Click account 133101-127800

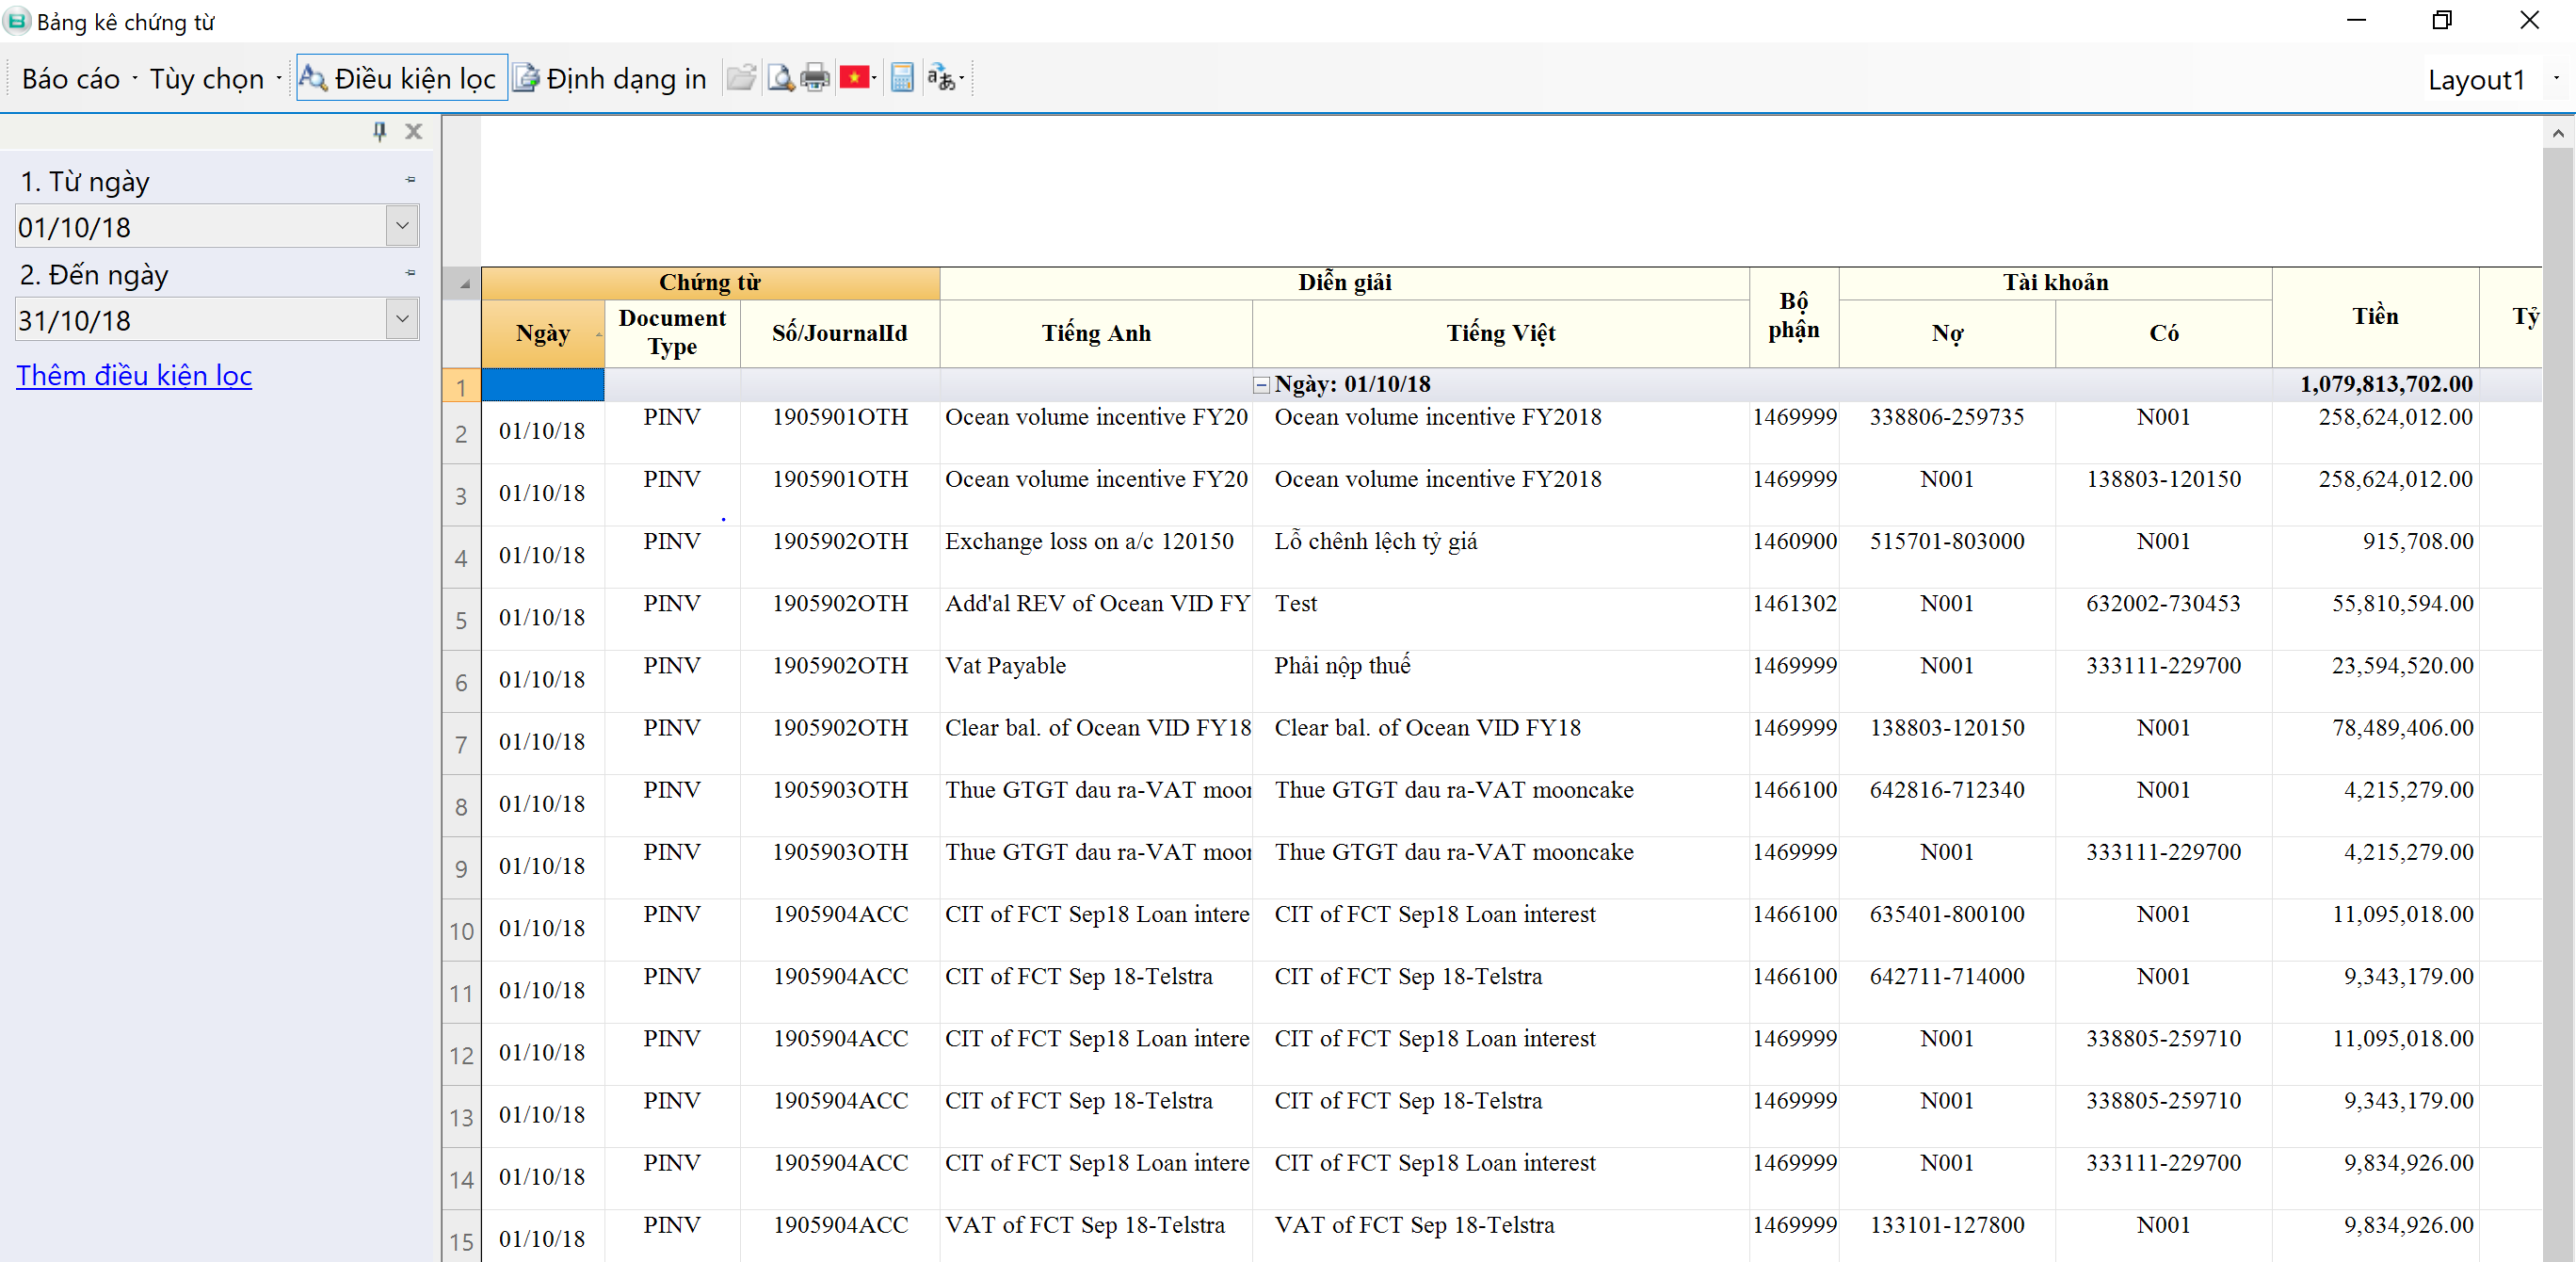[x=1946, y=1224]
